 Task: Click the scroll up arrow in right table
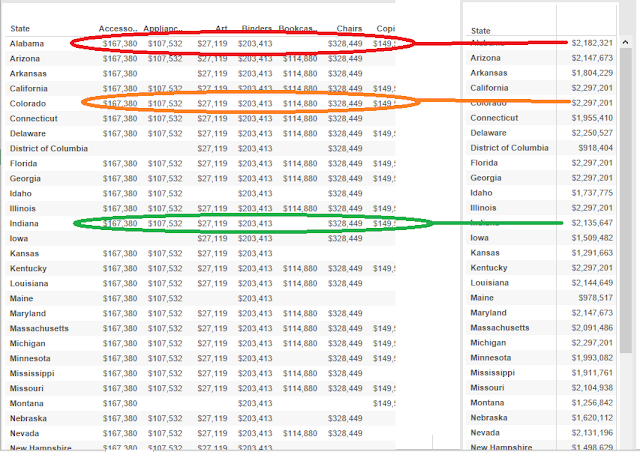point(625,42)
